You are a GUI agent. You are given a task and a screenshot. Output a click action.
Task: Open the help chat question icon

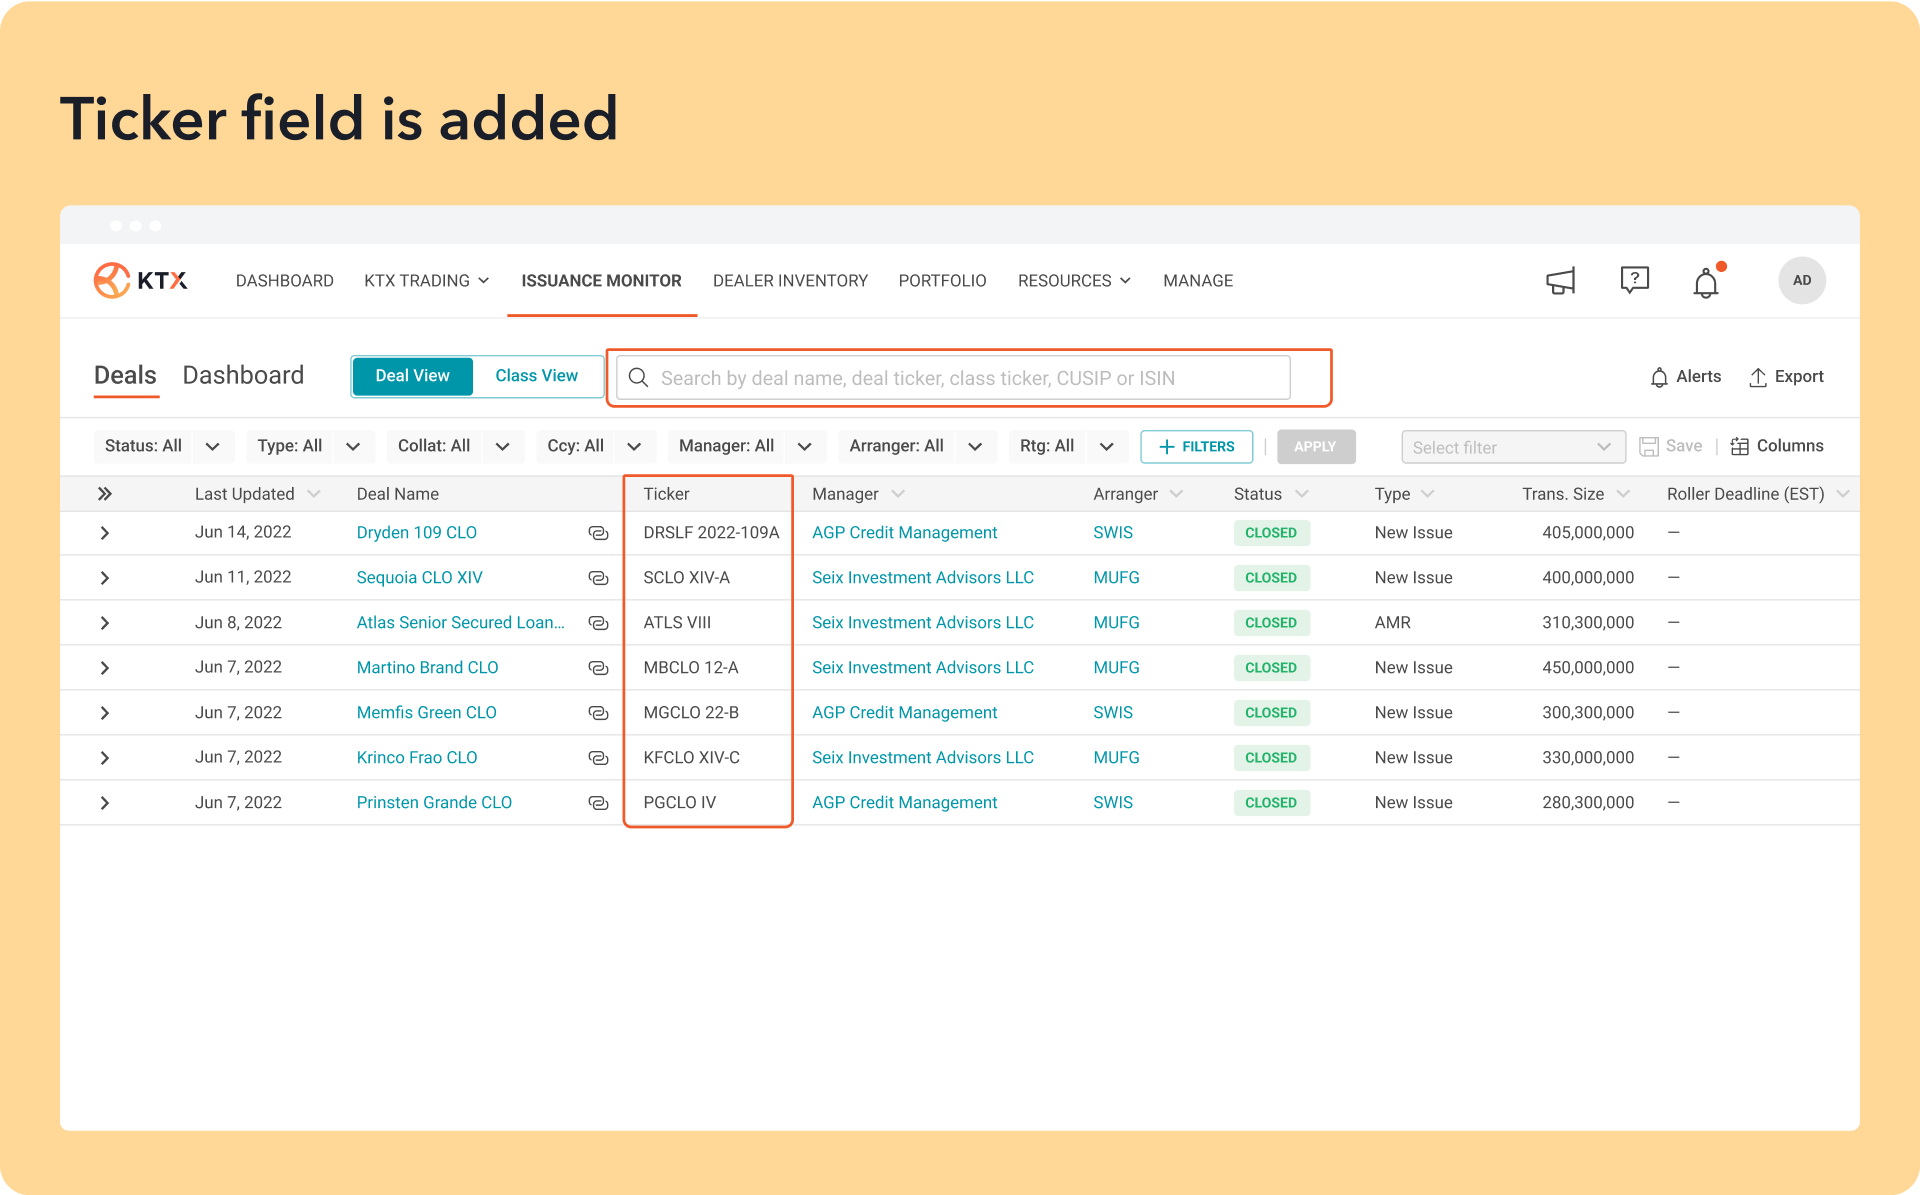[x=1634, y=280]
